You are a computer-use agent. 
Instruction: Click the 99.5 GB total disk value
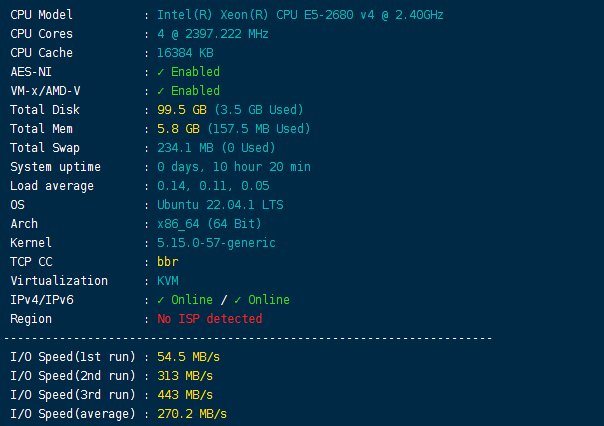coord(179,110)
